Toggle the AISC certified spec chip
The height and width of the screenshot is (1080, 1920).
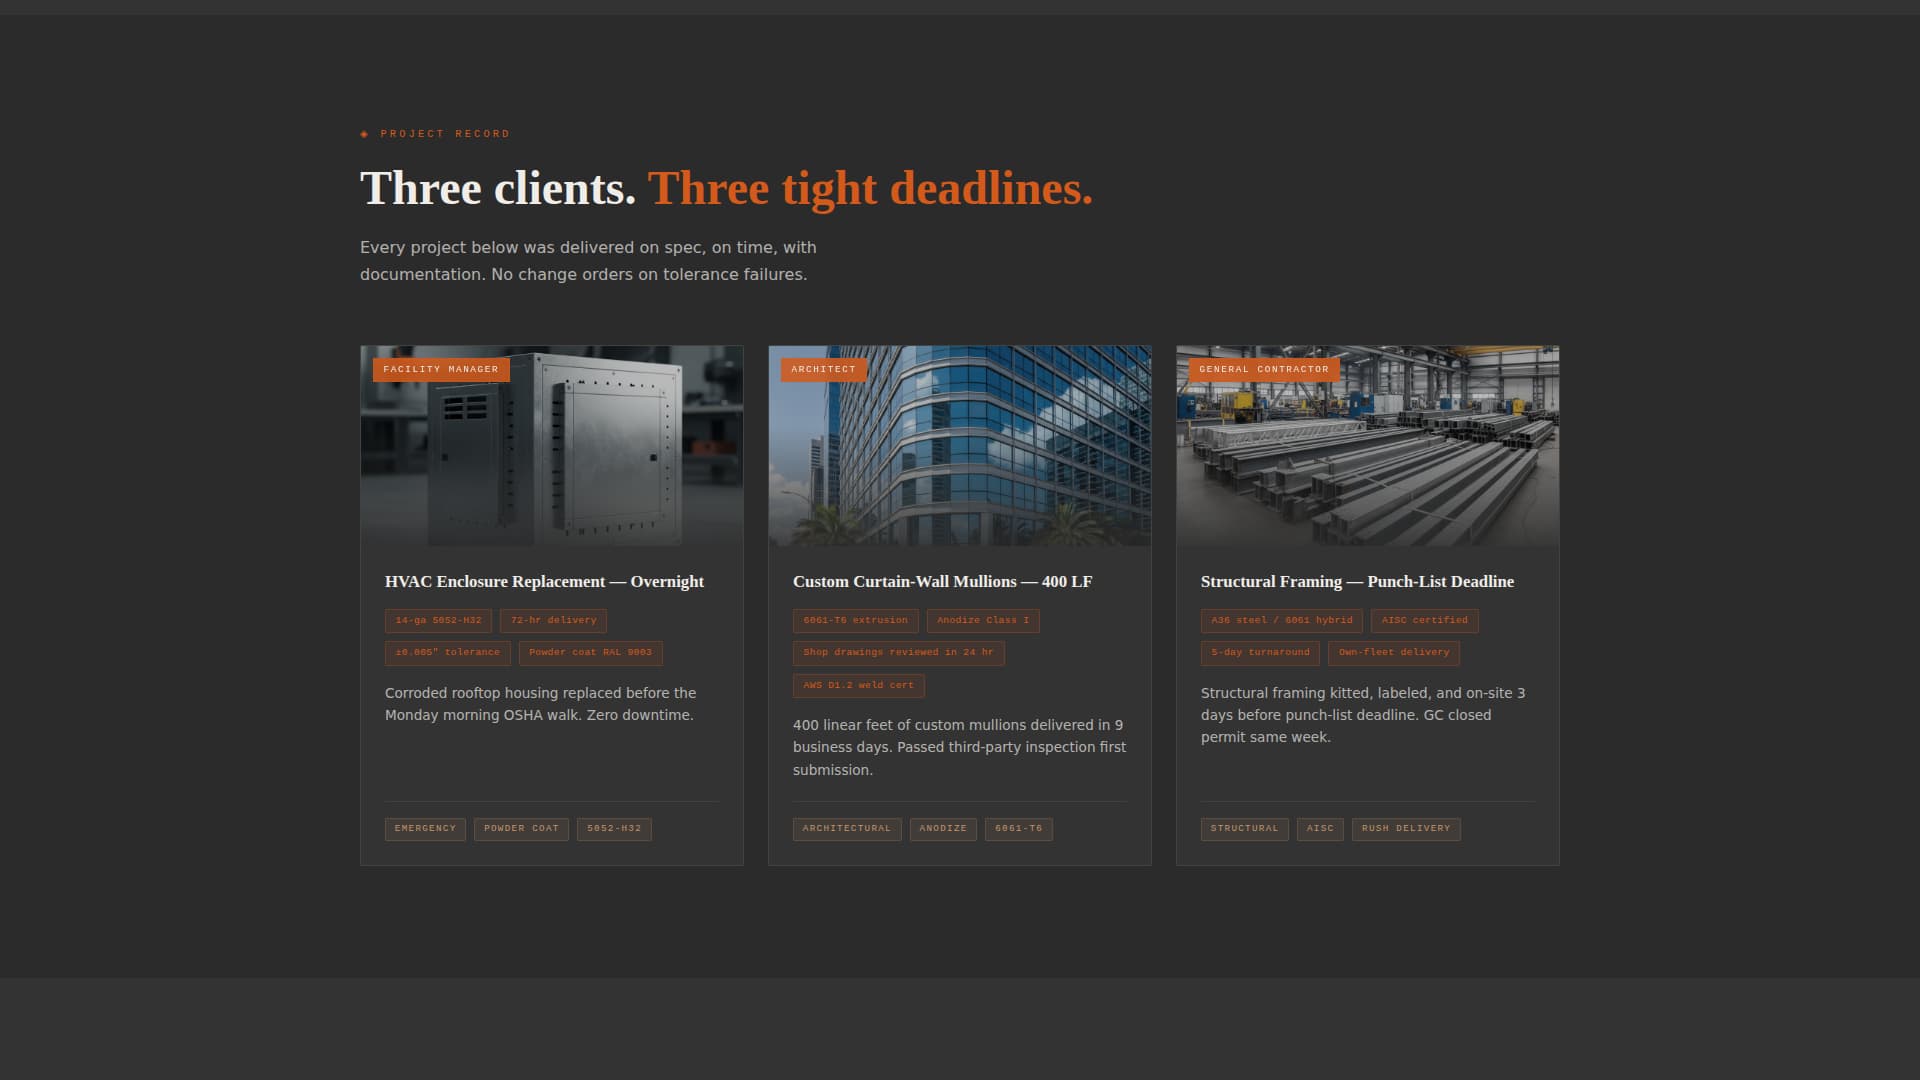1424,620
